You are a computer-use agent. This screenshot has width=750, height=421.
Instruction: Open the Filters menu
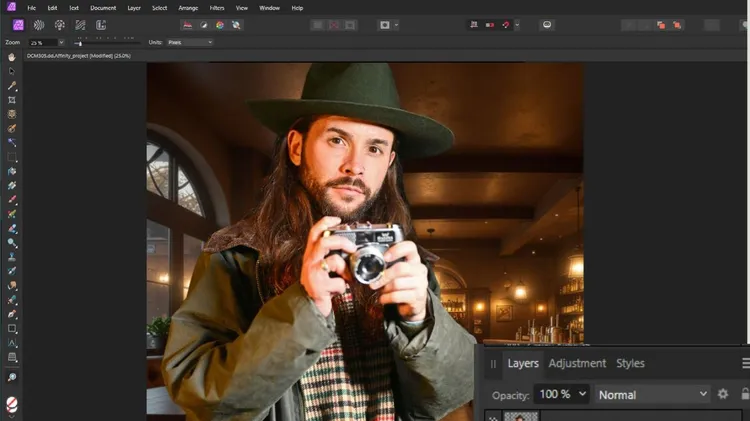click(217, 8)
